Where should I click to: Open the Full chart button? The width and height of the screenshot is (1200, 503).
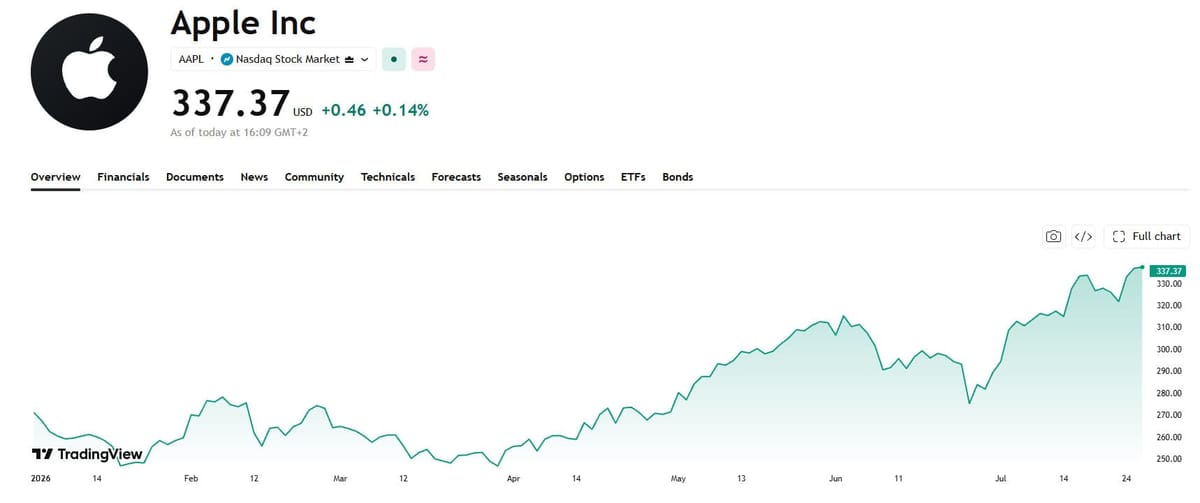pos(1146,237)
